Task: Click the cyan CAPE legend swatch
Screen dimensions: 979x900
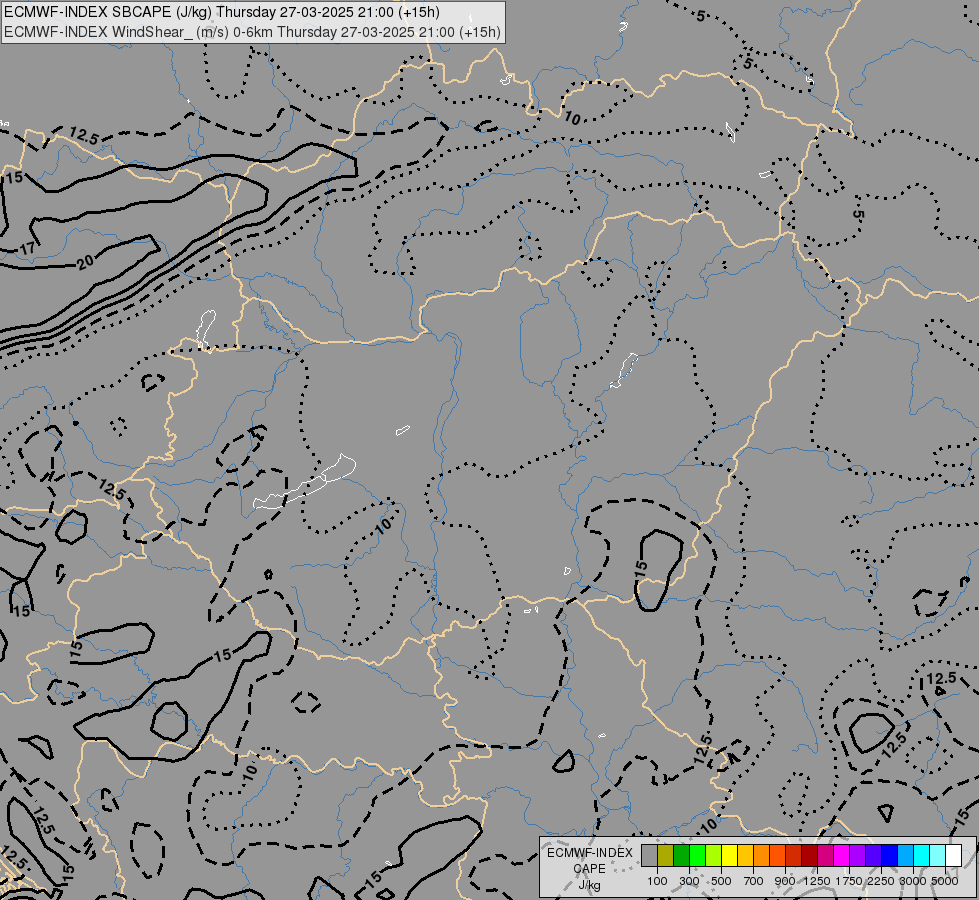Action: pos(921,855)
